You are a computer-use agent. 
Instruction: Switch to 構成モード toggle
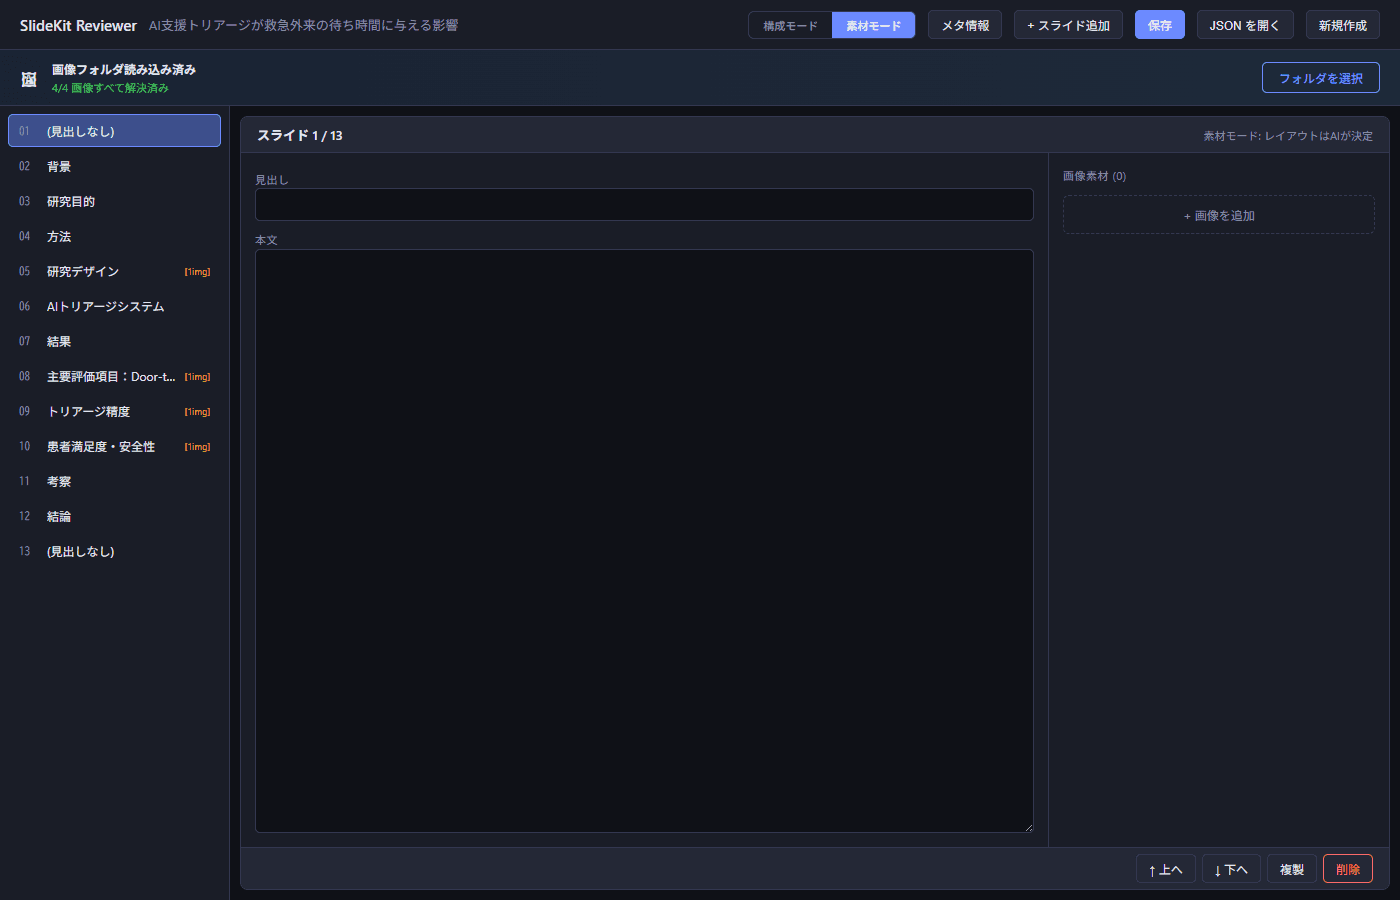tap(790, 25)
